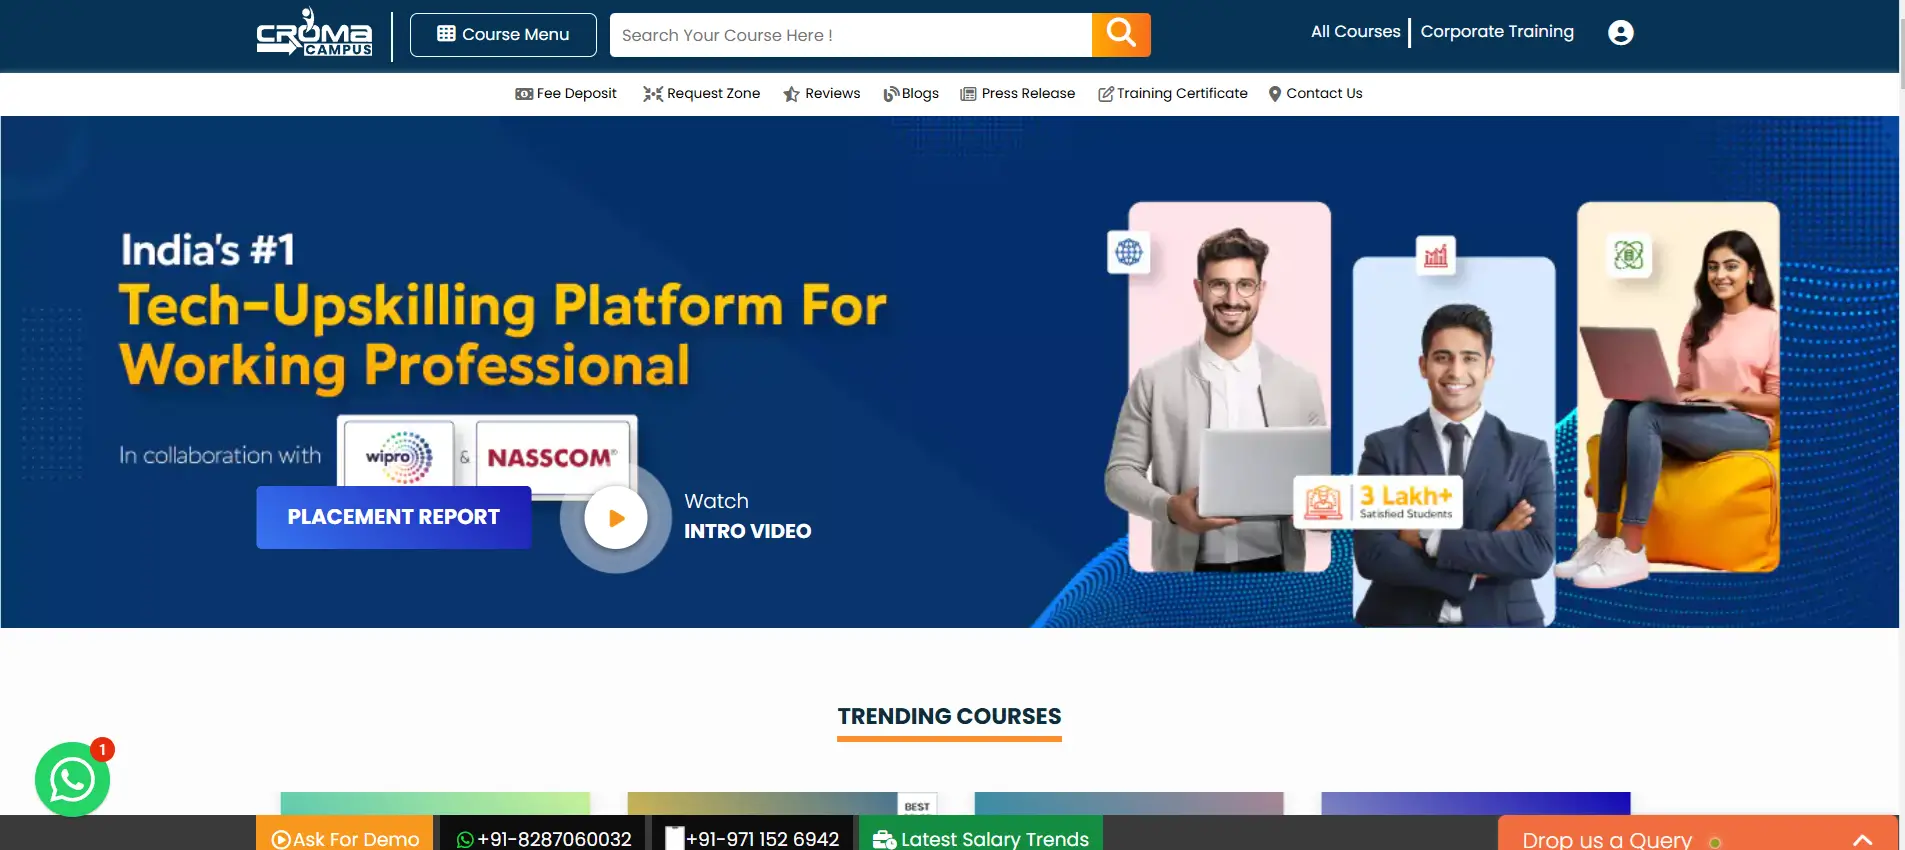
Task: Click the green atom icon on banner
Action: pyautogui.click(x=1628, y=255)
